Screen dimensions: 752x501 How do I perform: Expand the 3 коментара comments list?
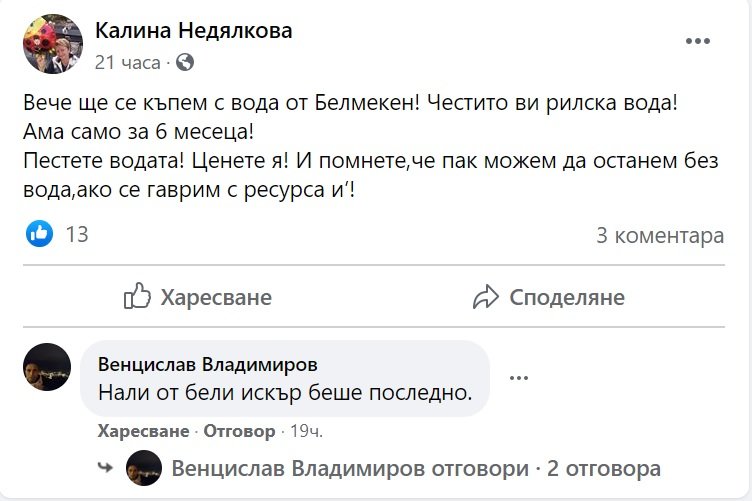(659, 236)
